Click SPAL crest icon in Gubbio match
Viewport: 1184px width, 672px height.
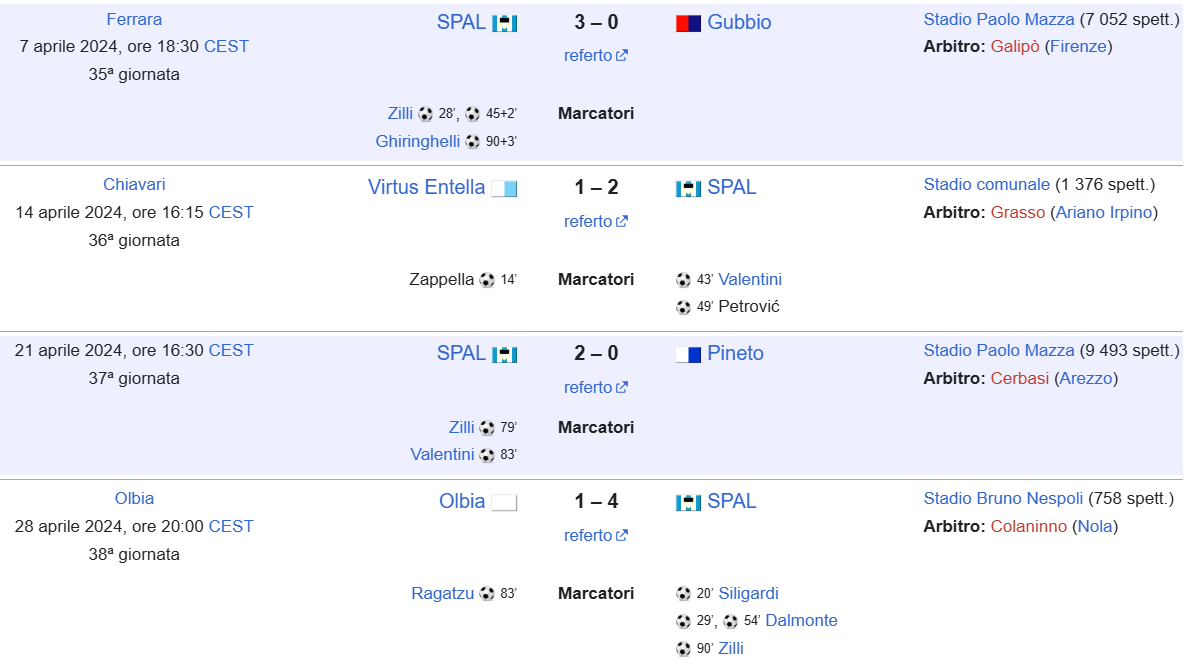tap(504, 23)
